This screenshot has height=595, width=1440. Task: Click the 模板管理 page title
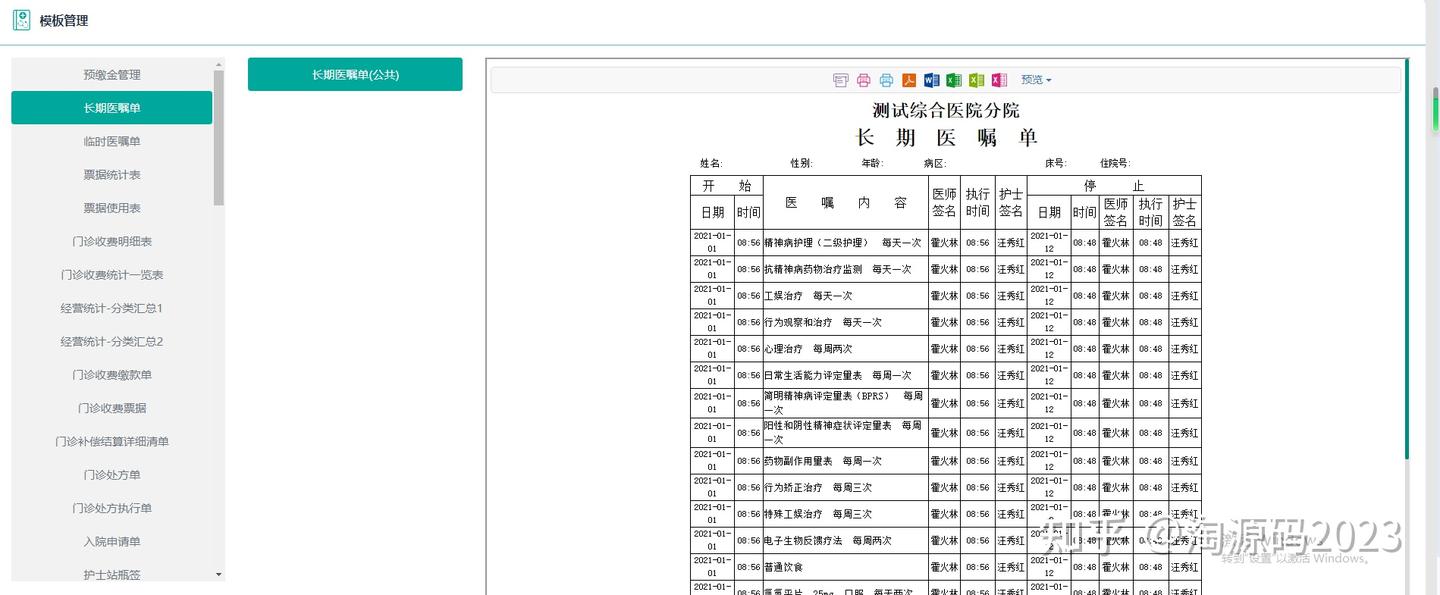tap(64, 21)
